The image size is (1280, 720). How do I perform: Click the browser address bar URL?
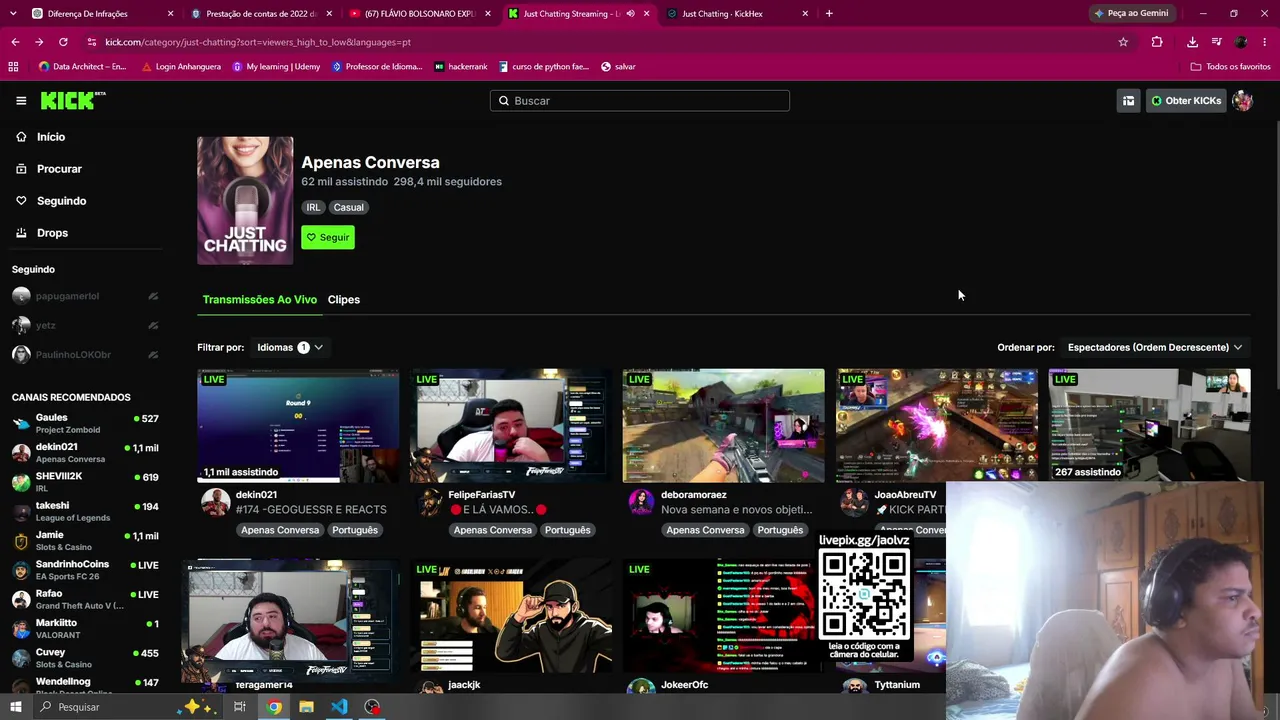pyautogui.click(x=258, y=42)
